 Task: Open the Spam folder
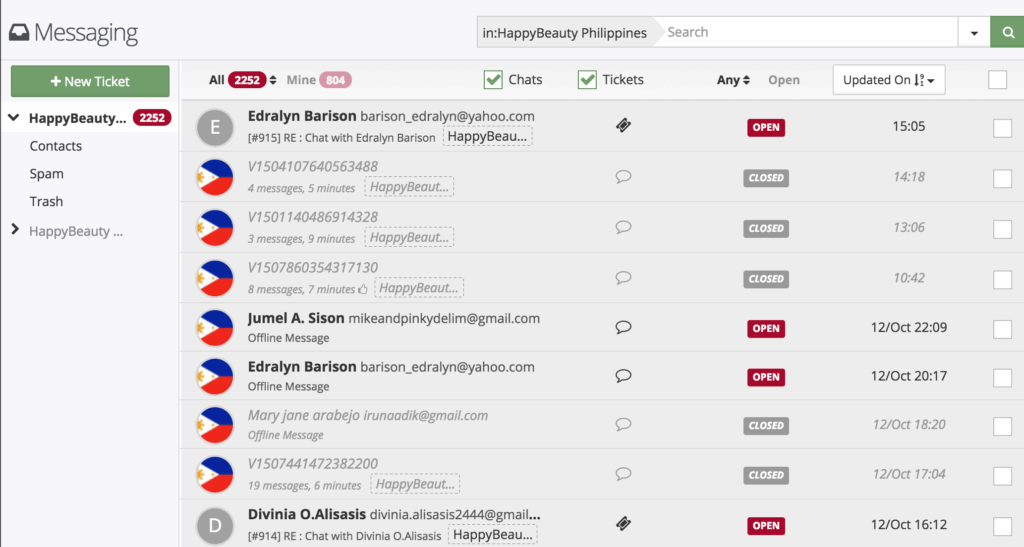tap(46, 174)
